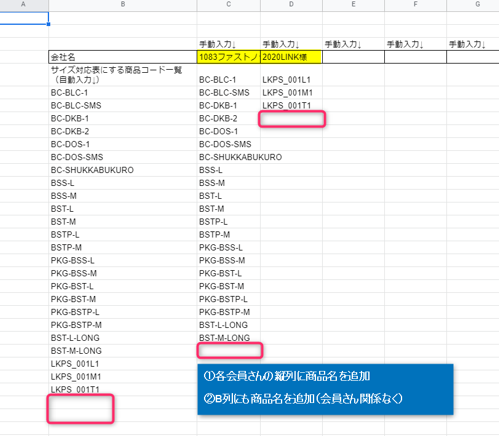Screen dimensions: 499x436
Task: Click yellow cell 1083ファストノ
Action: pyautogui.click(x=228, y=57)
